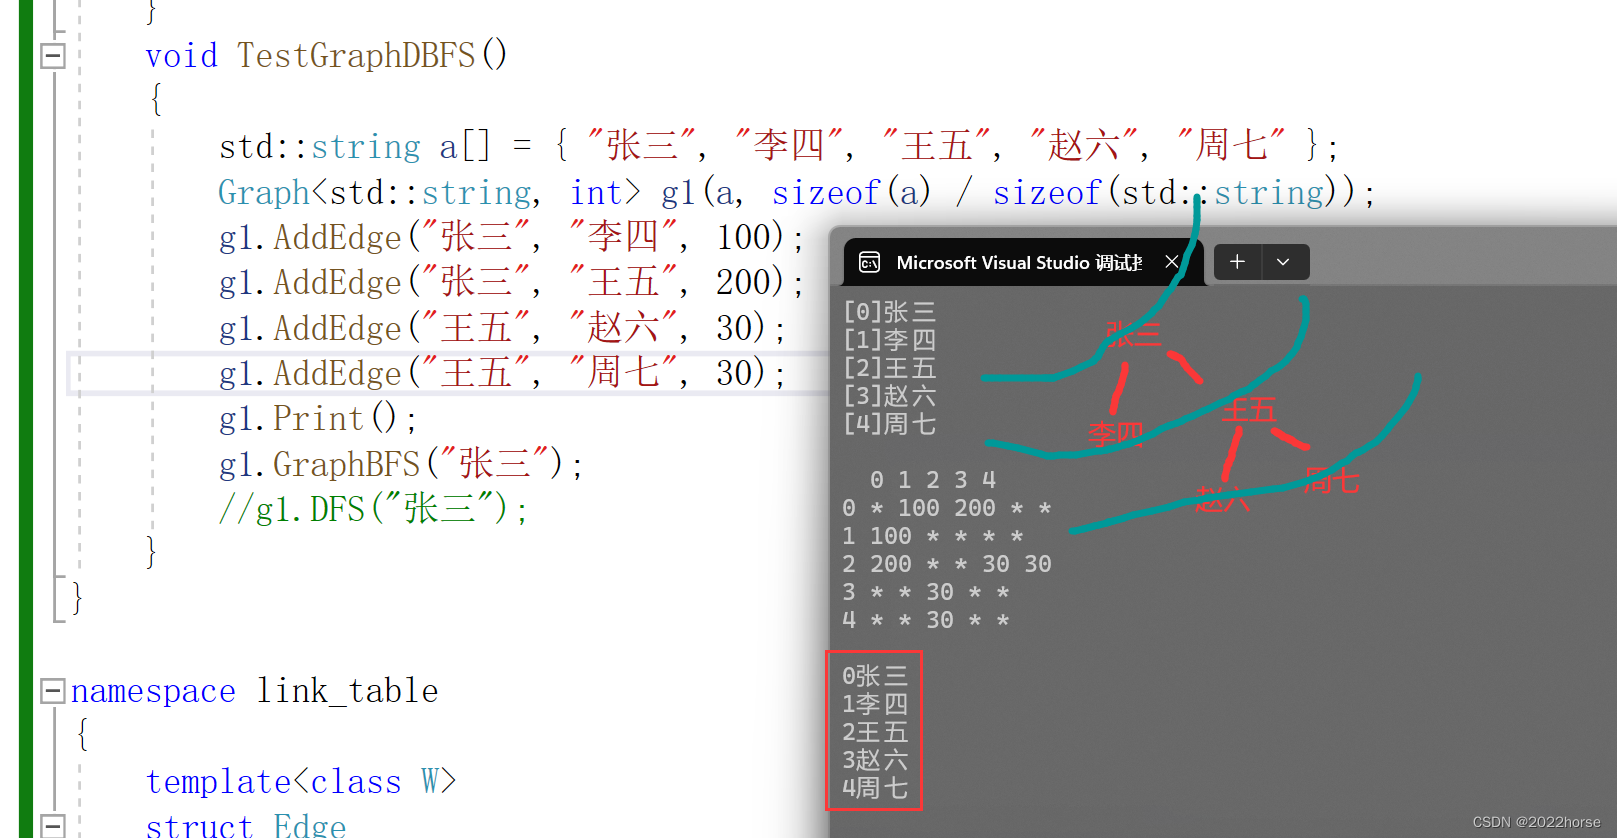The height and width of the screenshot is (838, 1617).
Task: Click console output '[2]王五'
Action: coord(890,369)
